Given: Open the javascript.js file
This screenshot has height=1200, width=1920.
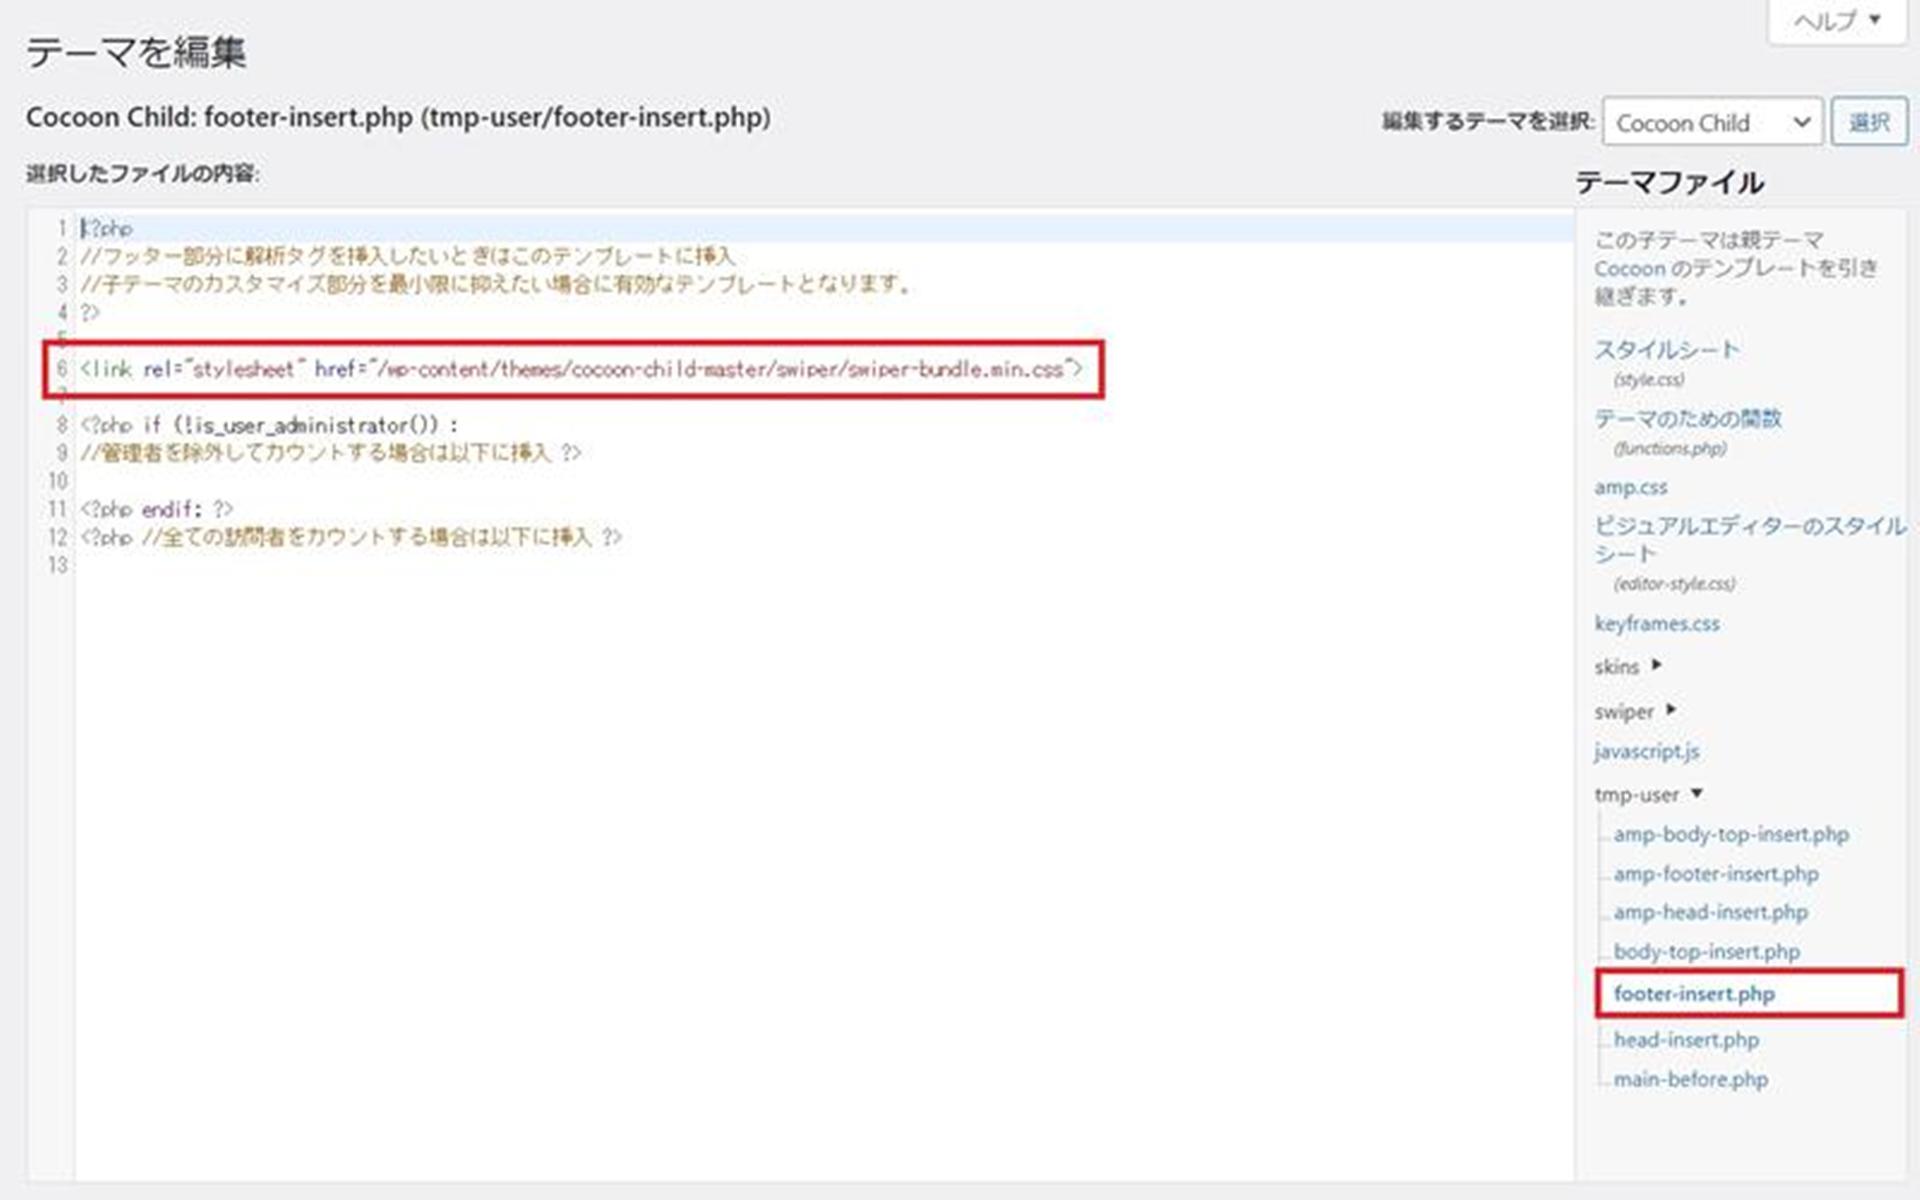Looking at the screenshot, I should coord(1645,751).
